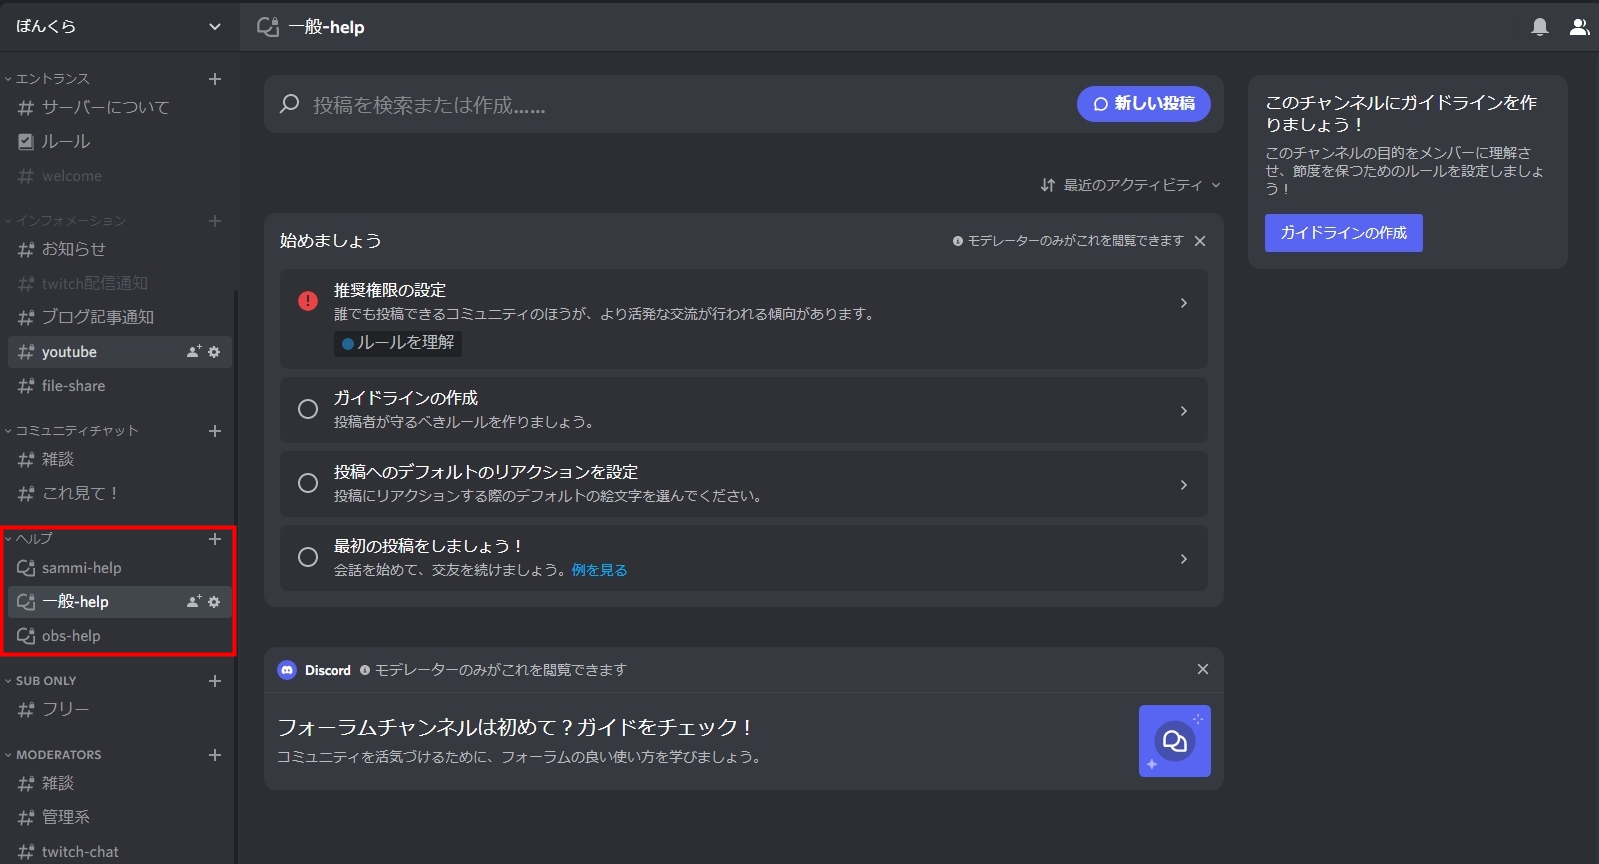1599x864 pixels.
Task: Add a channel to MODERATORS category
Action: coord(215,755)
